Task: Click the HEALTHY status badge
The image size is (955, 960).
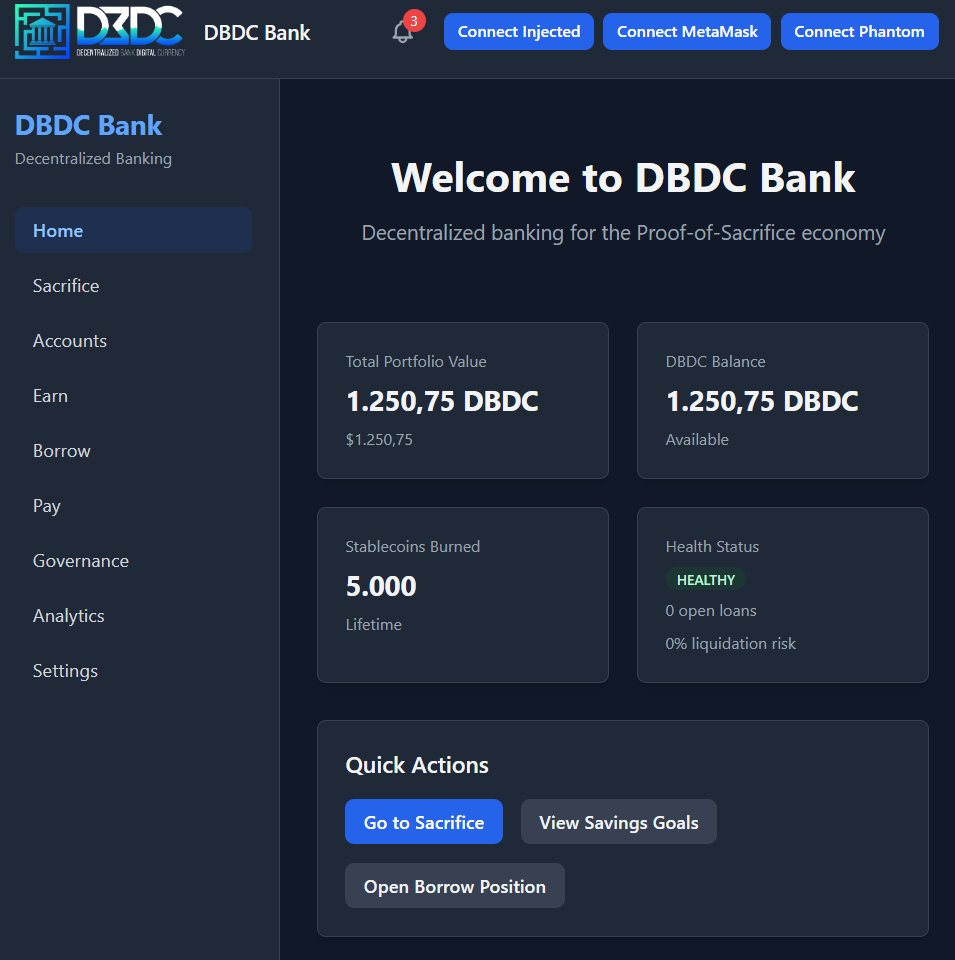Action: pos(706,579)
